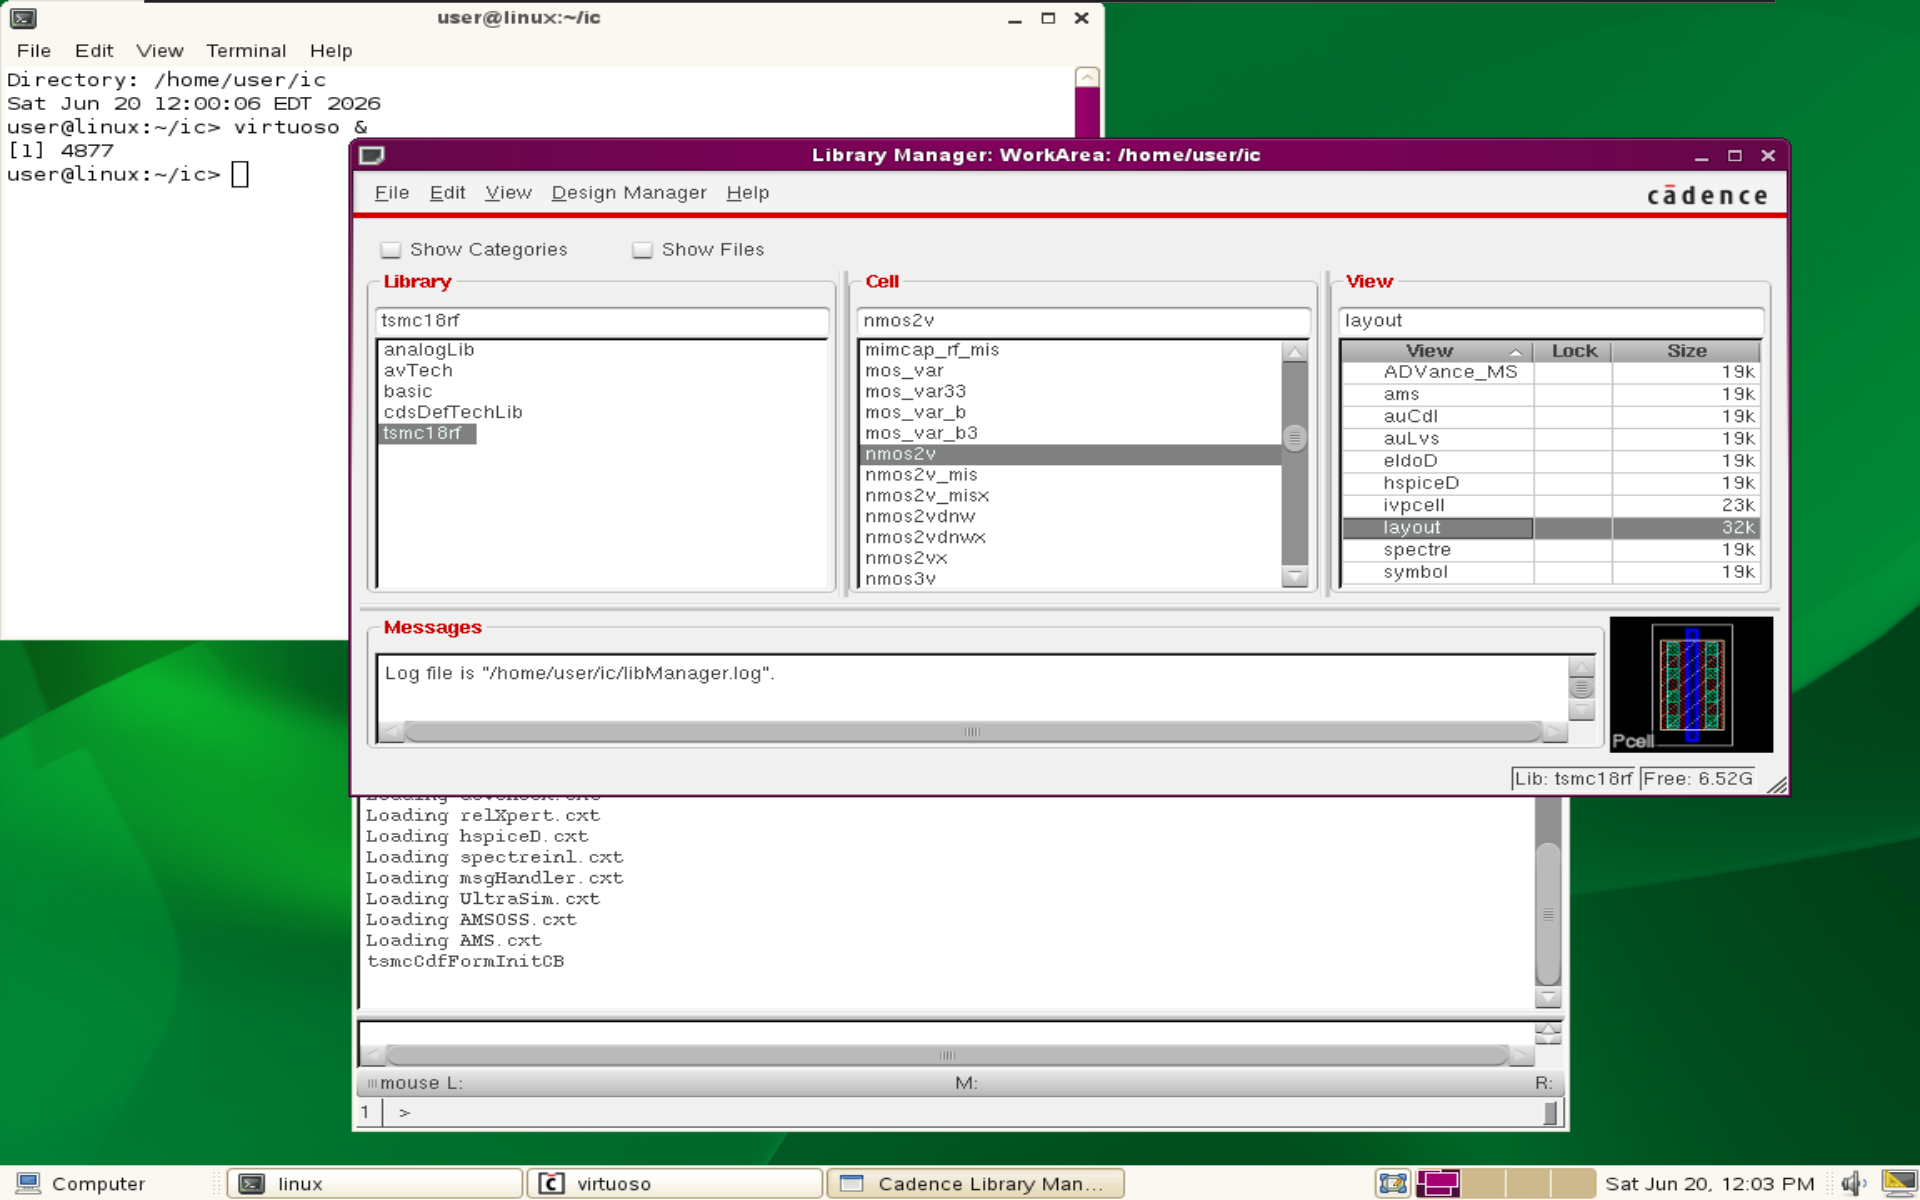Click the Cell name input field
Viewport: 1920px width, 1200px height.
click(1084, 321)
